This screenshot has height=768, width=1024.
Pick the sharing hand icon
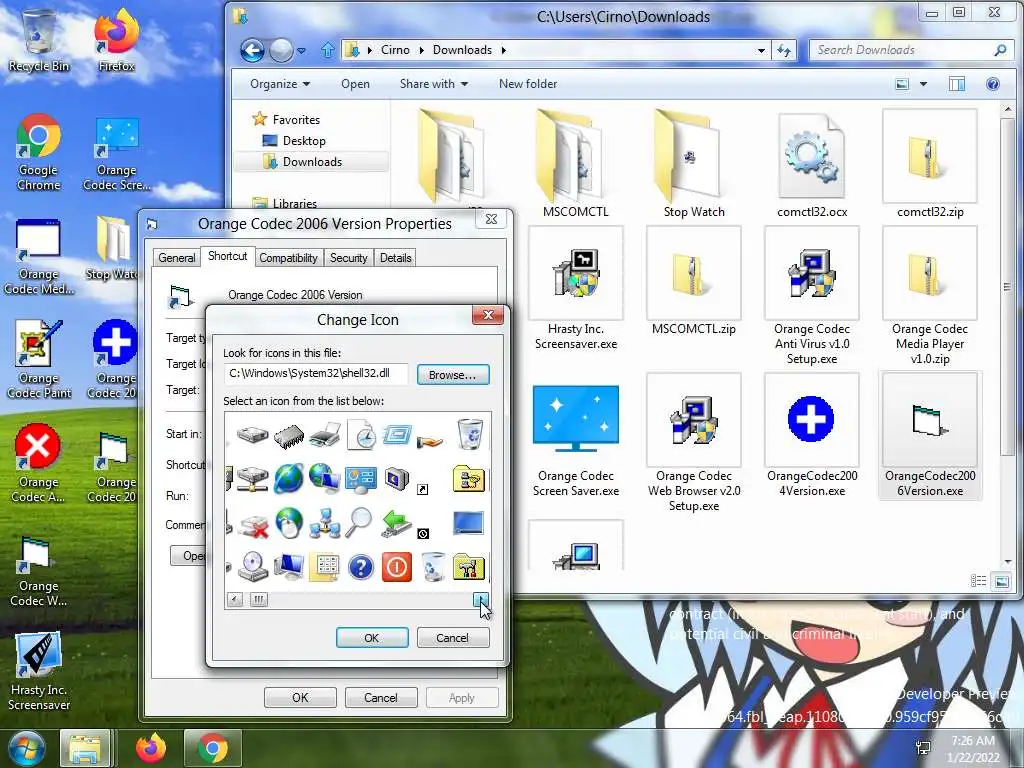431,441
